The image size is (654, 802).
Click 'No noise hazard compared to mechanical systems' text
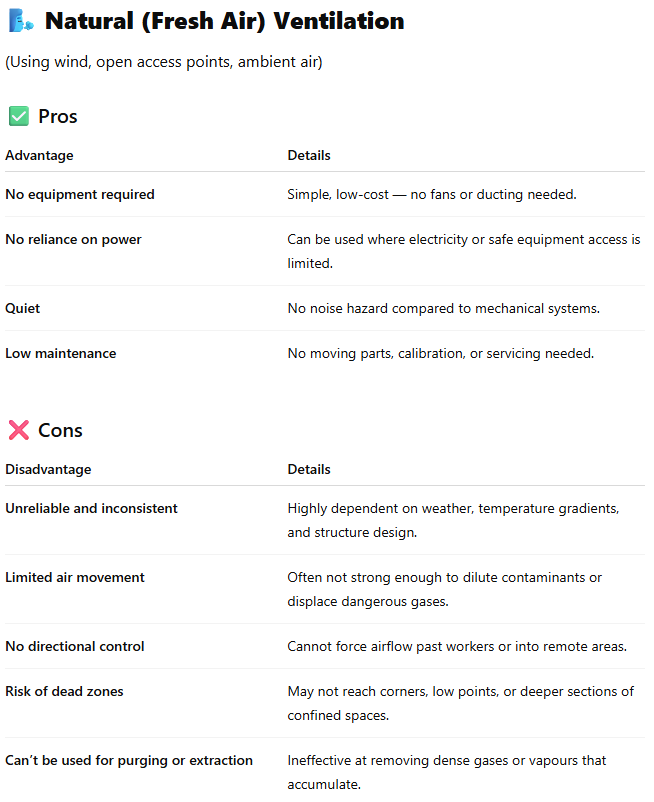click(x=443, y=308)
